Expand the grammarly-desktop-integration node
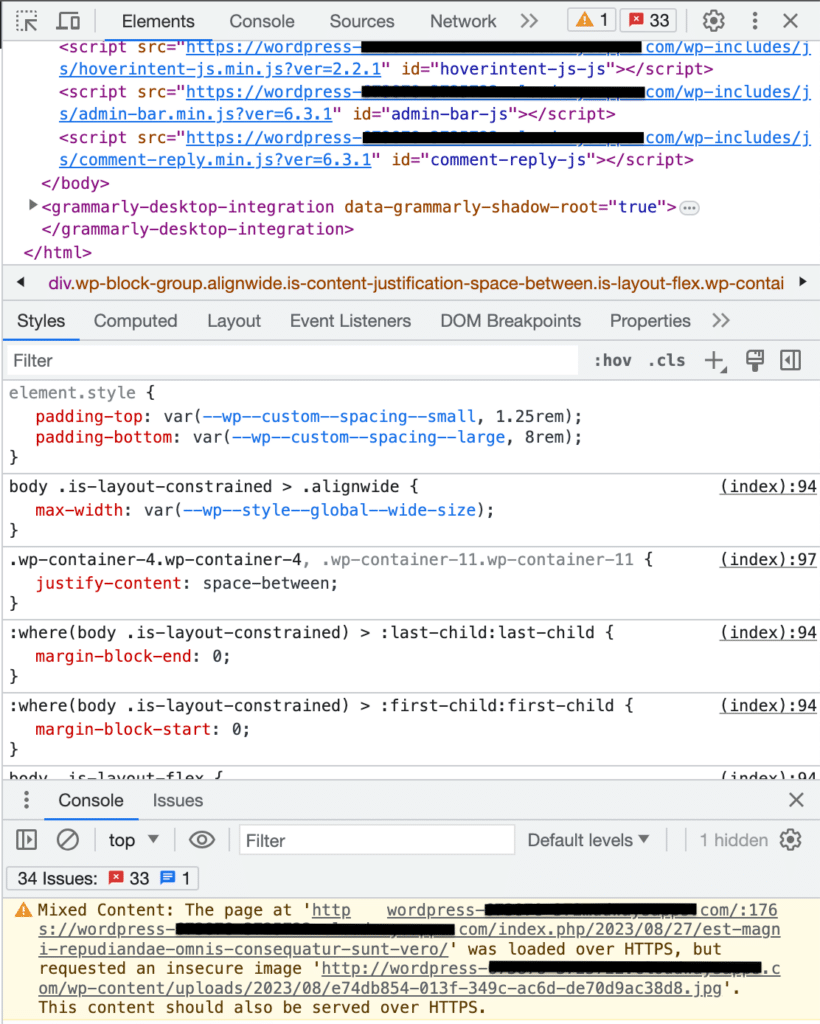This screenshot has width=820, height=1024. click(x=34, y=206)
